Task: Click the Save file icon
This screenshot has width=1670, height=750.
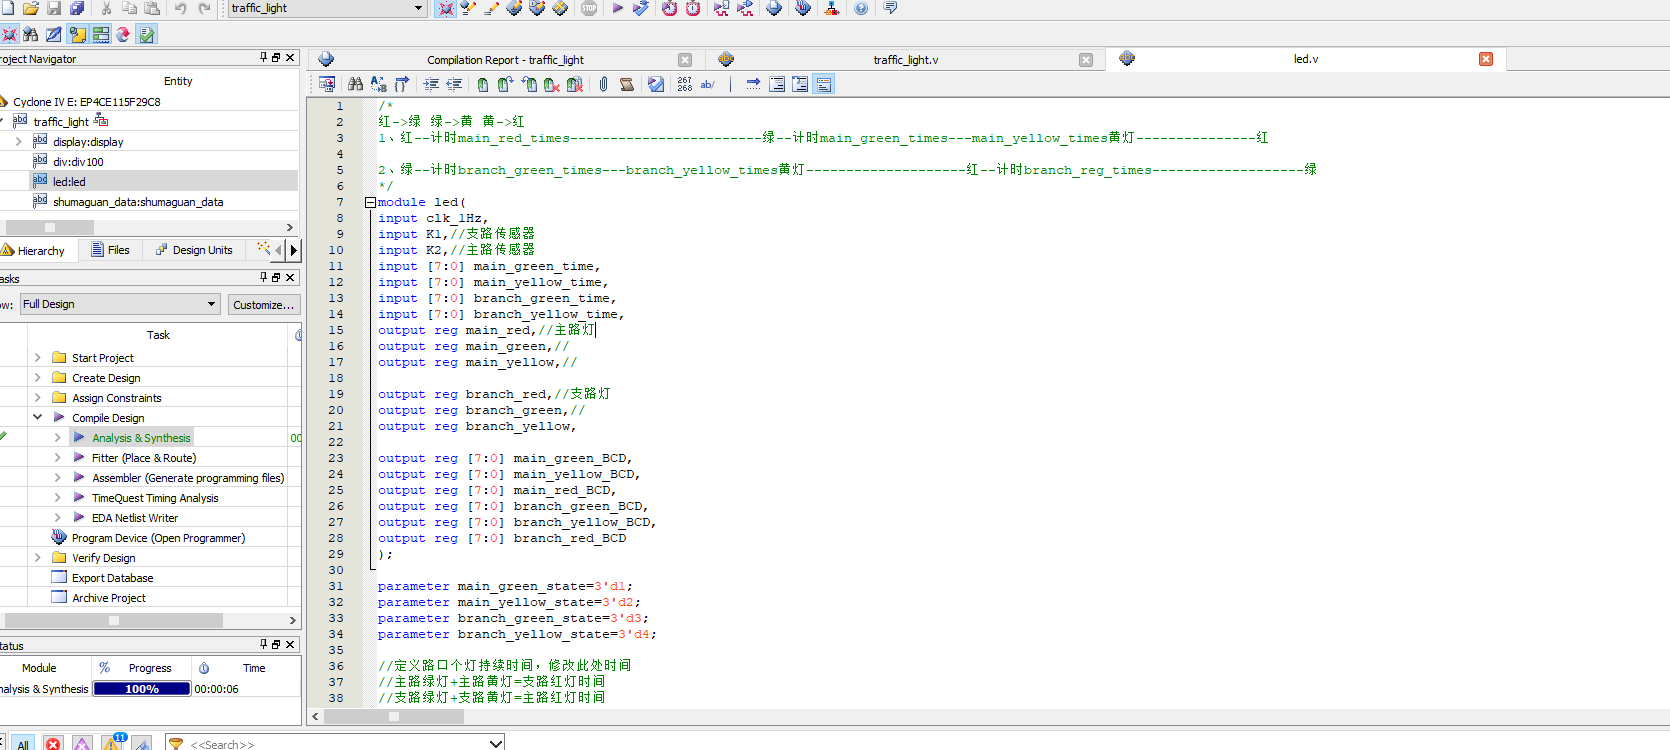Action: pyautogui.click(x=54, y=8)
